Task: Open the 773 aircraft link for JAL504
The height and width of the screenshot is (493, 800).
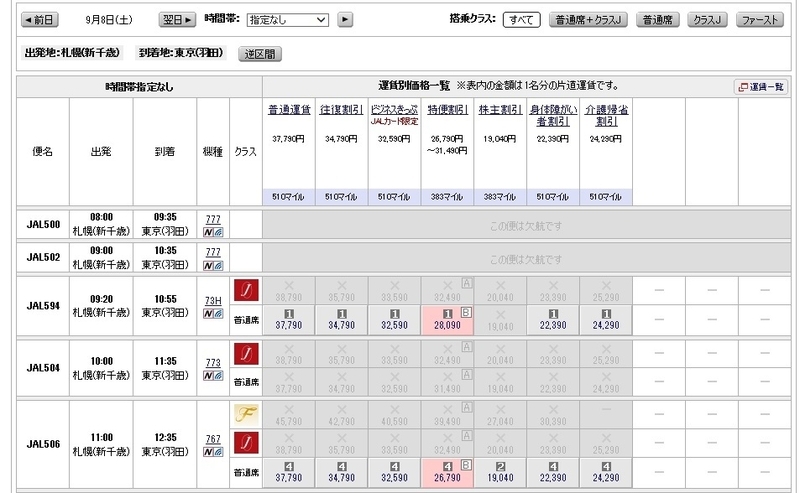Action: point(213,363)
